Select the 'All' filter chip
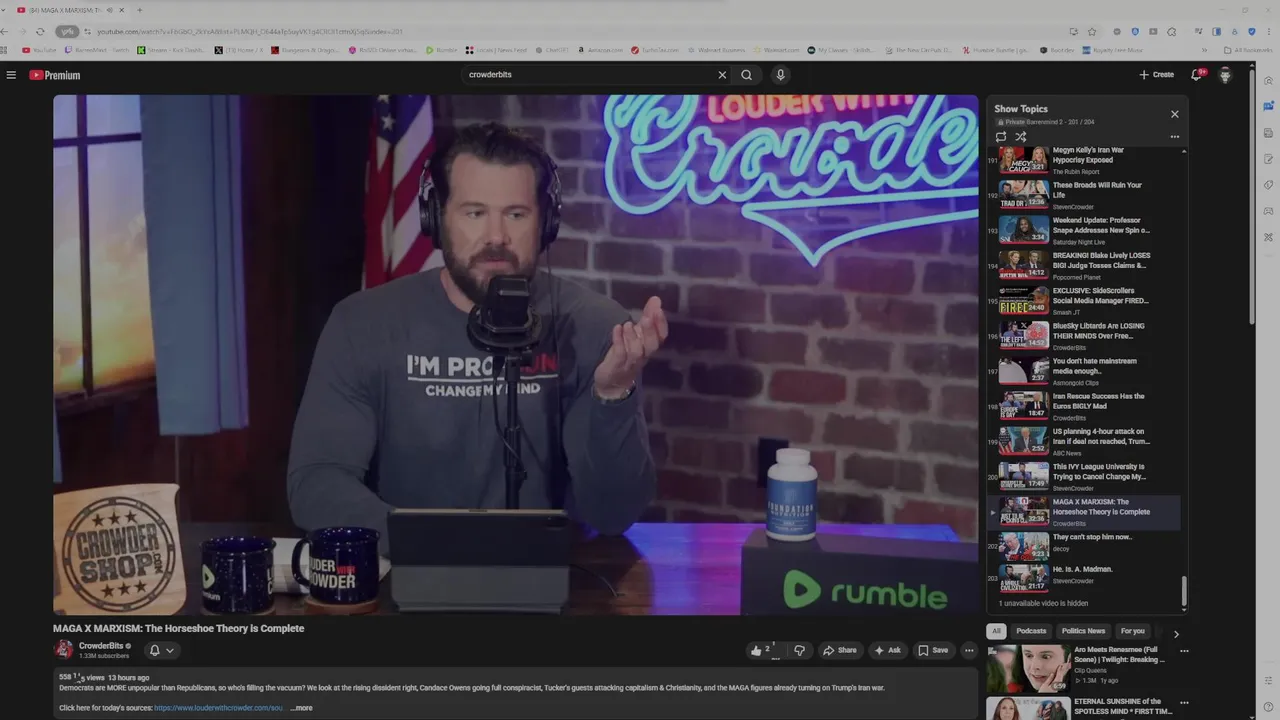 [996, 631]
